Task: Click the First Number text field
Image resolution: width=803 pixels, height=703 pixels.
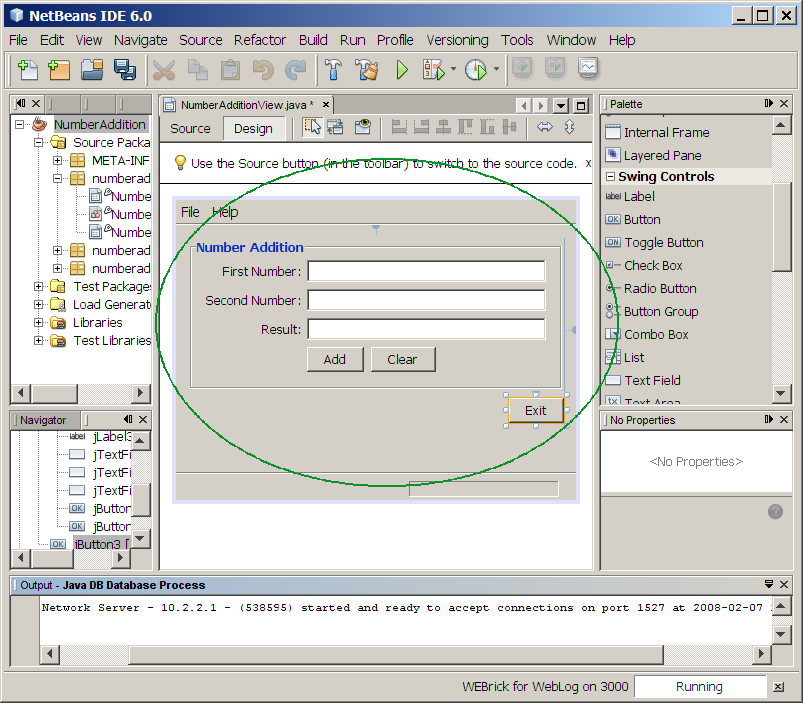Action: pyautogui.click(x=426, y=271)
